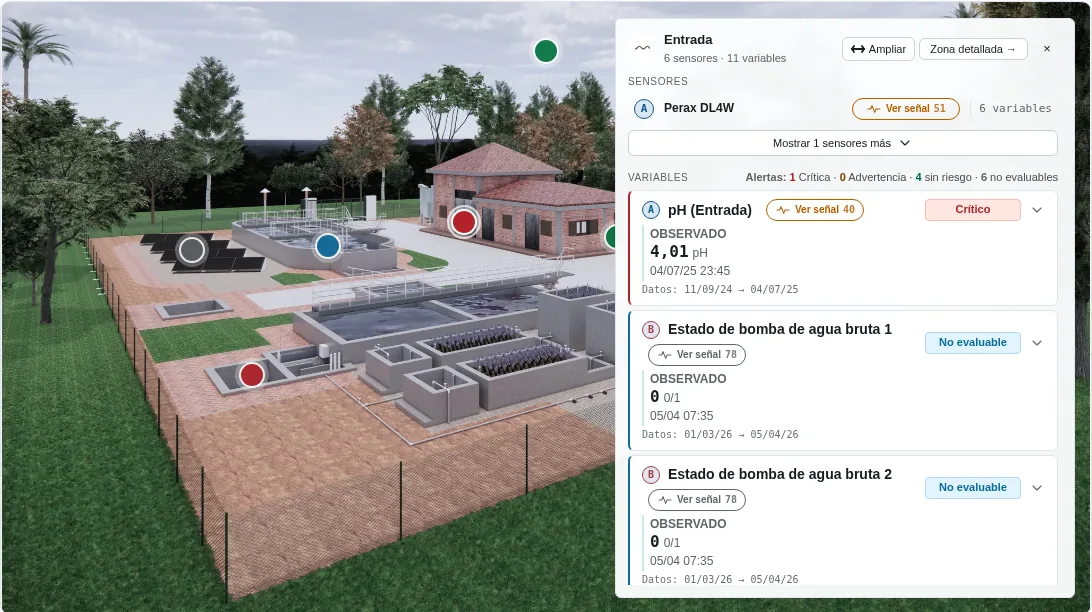The height and width of the screenshot is (612, 1092).
Task: Click No evaluable badge of bomba 2
Action: [x=973, y=487]
